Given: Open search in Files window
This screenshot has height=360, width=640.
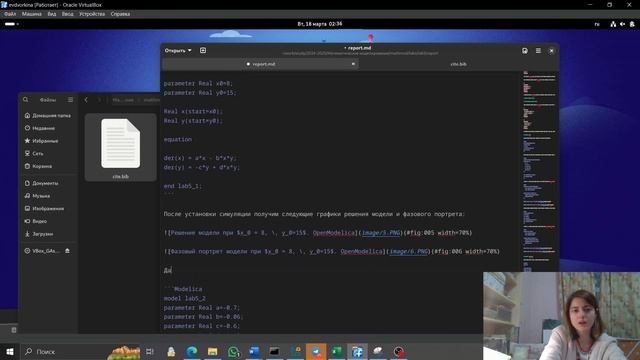Looking at the screenshot, I should (x=26, y=100).
